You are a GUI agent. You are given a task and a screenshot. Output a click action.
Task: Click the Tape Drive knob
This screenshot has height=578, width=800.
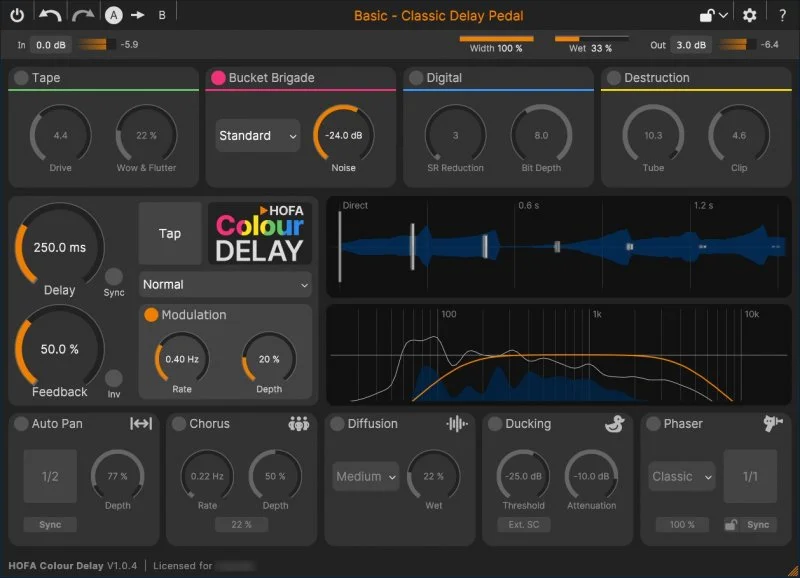[60, 136]
